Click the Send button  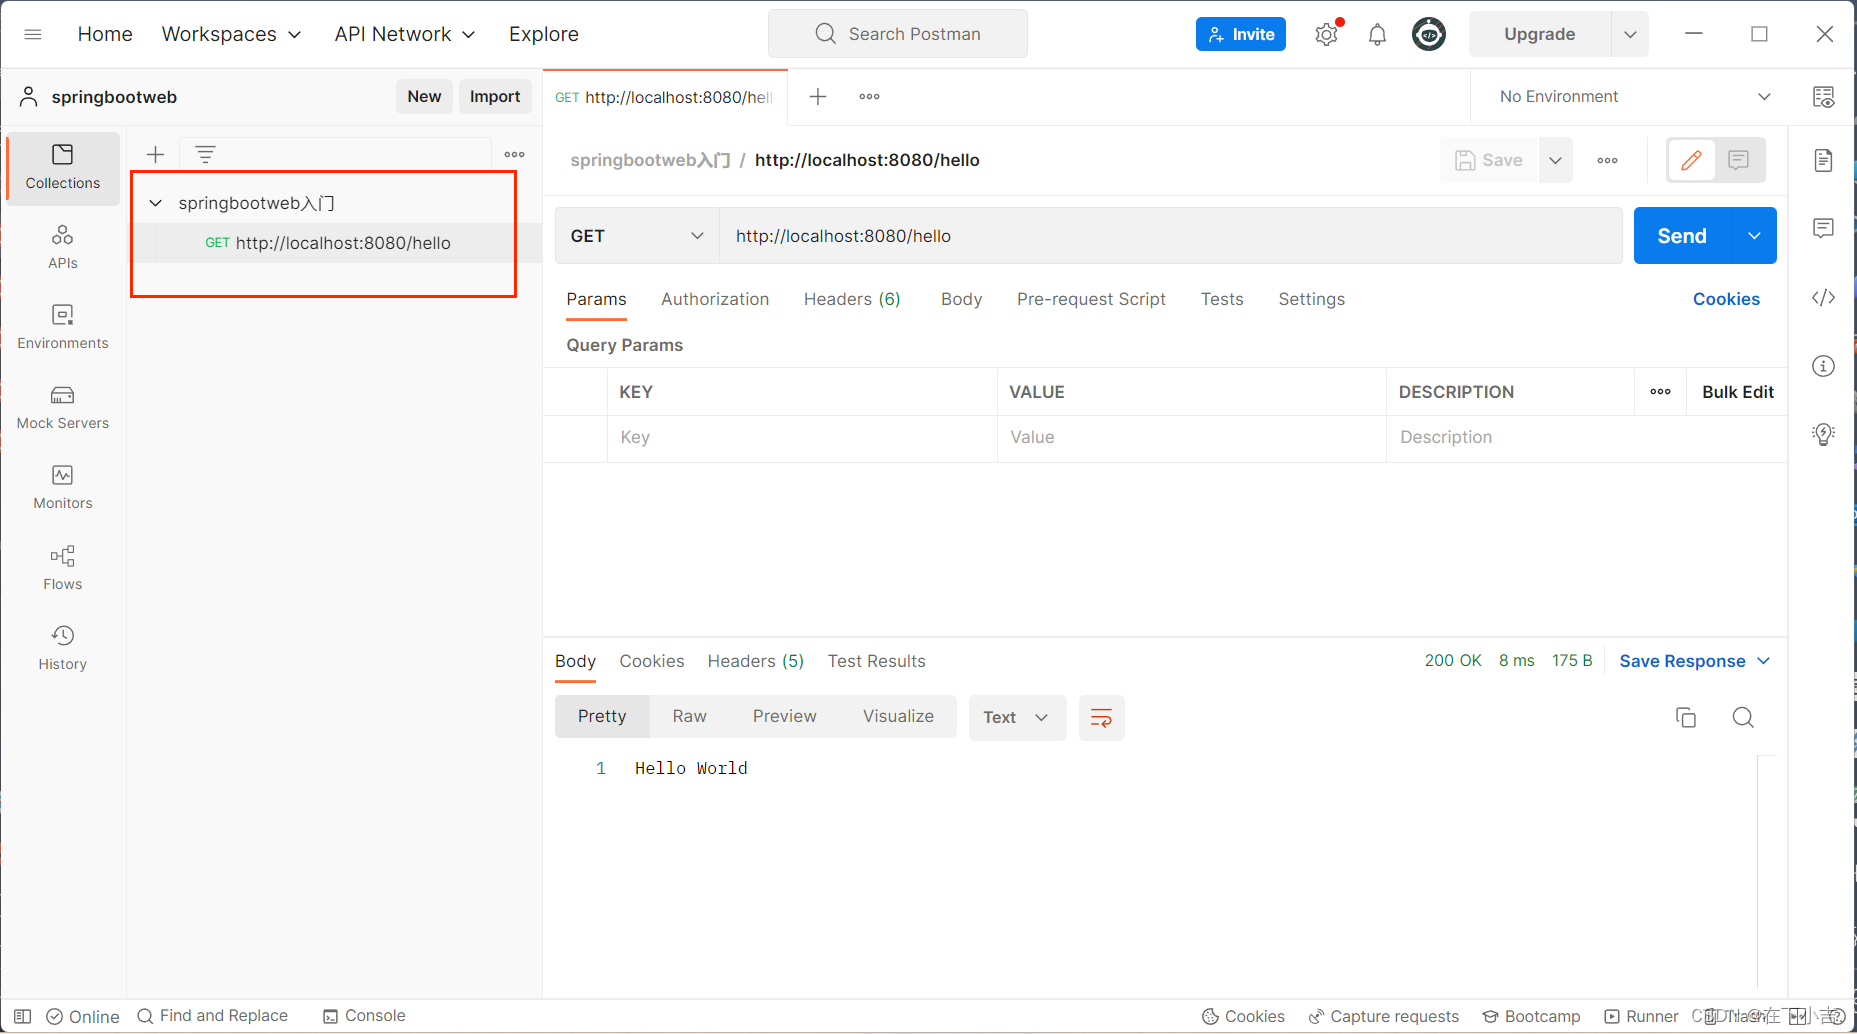1682,236
